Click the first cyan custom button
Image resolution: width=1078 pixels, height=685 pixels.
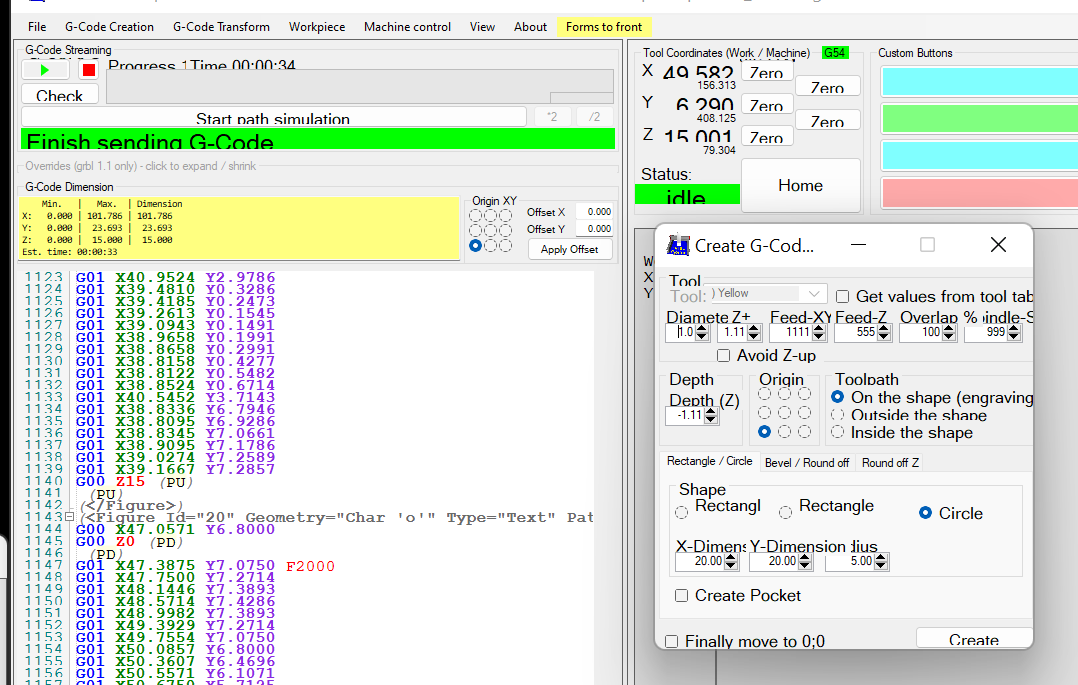coord(977,81)
